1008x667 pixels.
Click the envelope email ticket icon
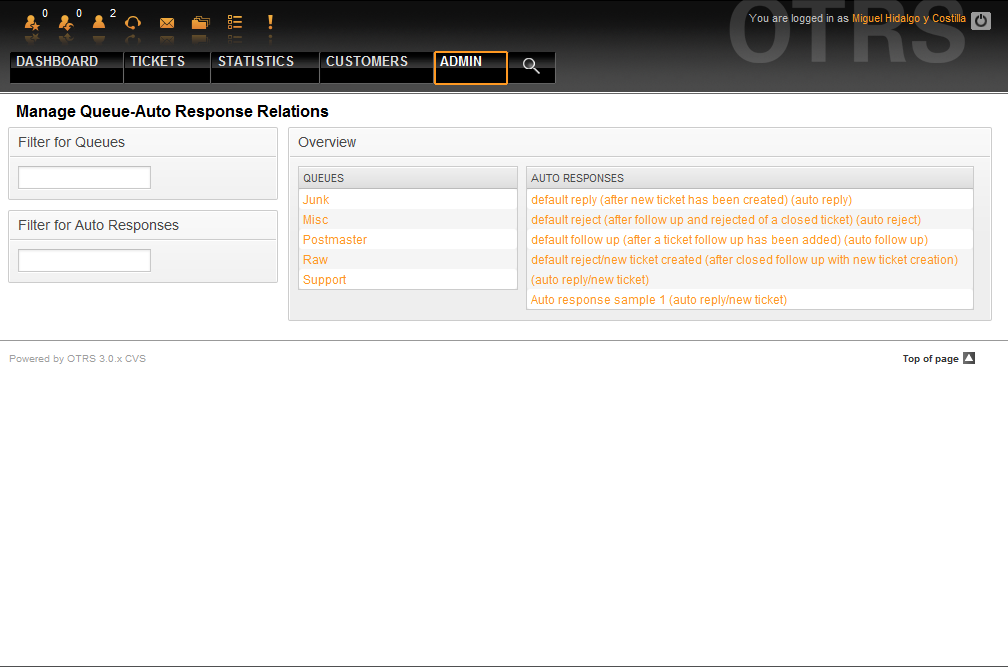click(x=167, y=22)
